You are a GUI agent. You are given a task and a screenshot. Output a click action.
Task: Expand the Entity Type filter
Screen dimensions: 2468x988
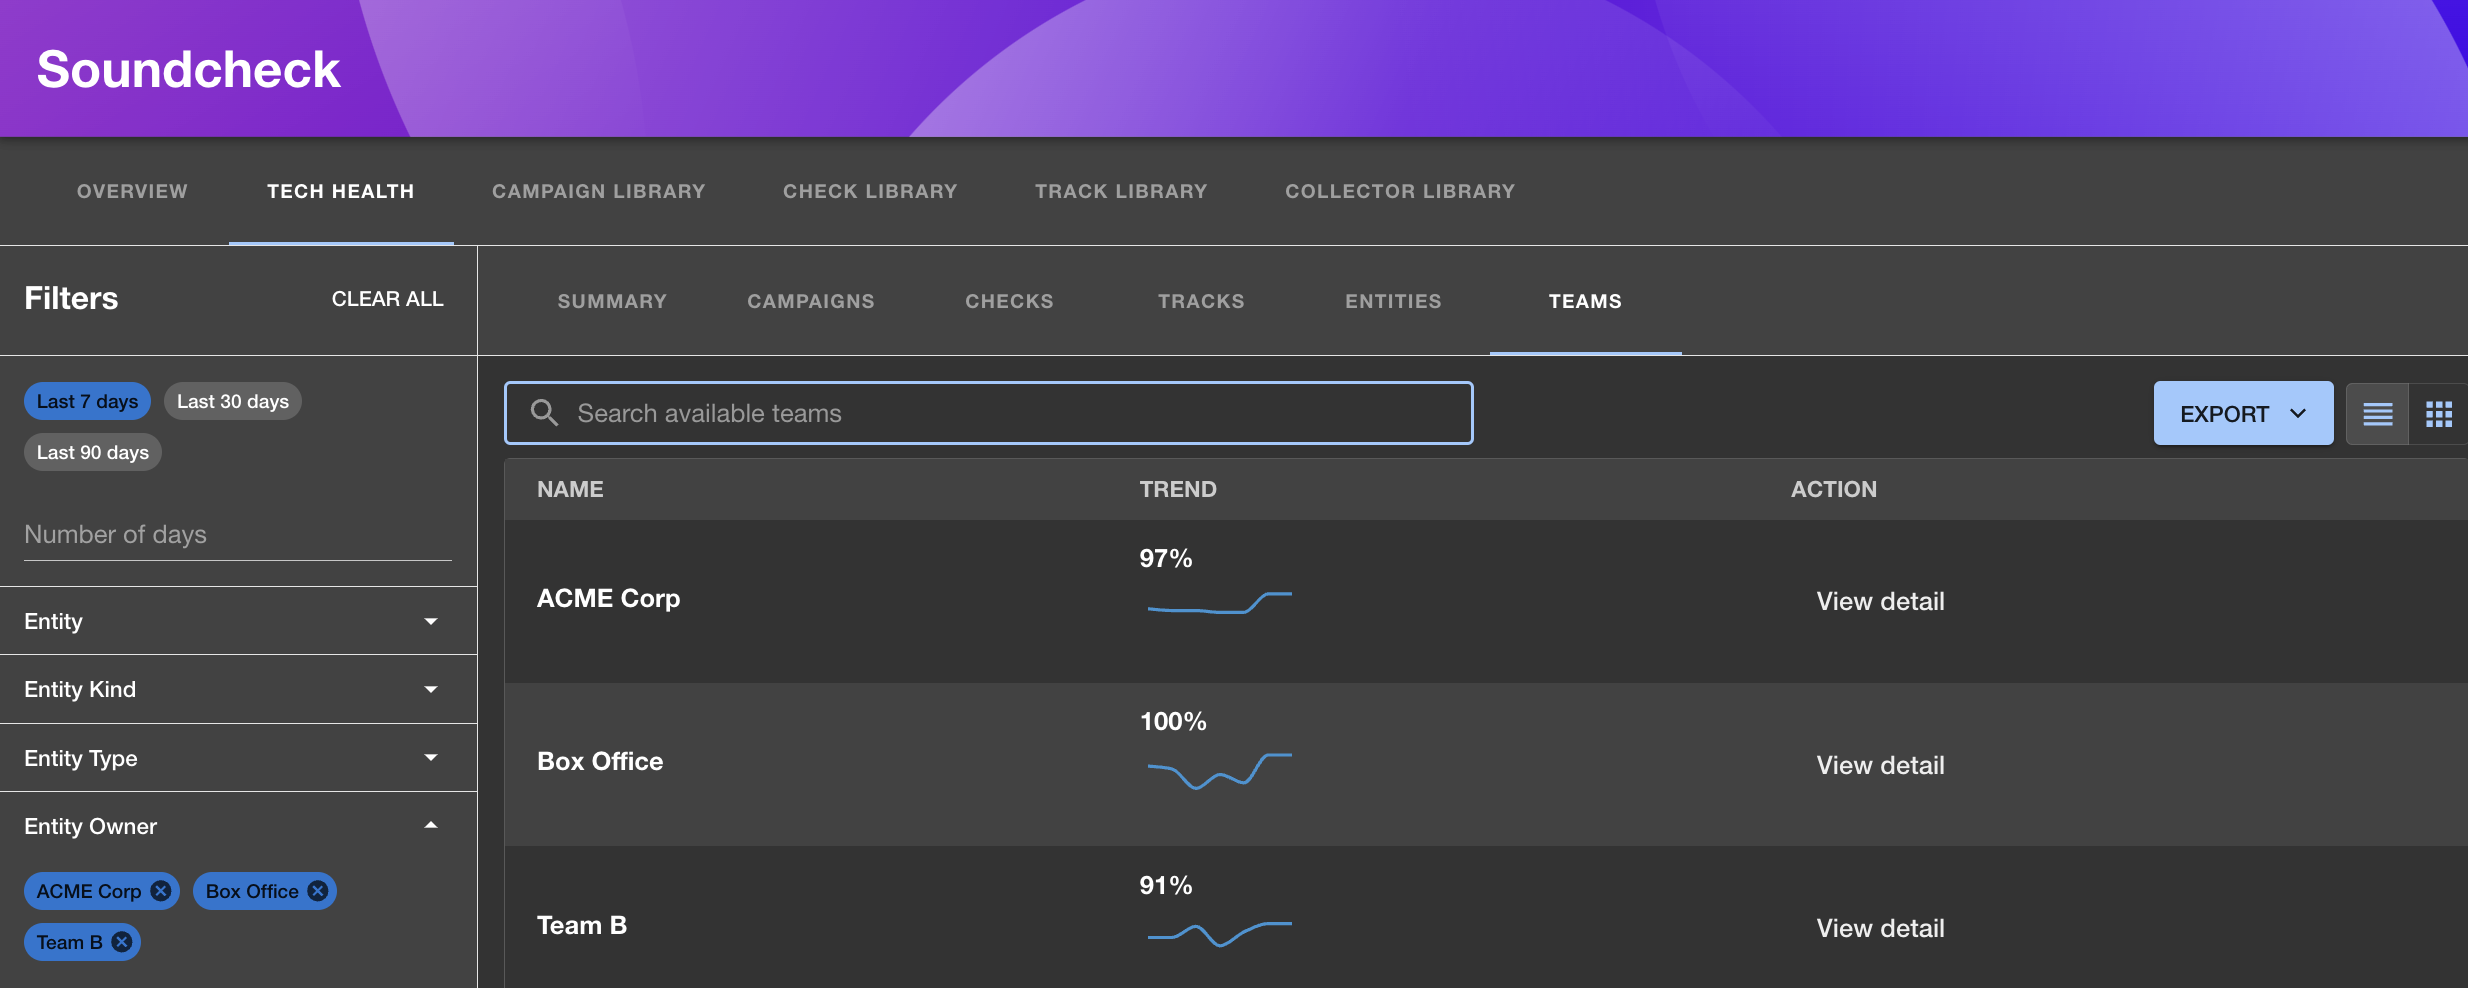[x=238, y=758]
